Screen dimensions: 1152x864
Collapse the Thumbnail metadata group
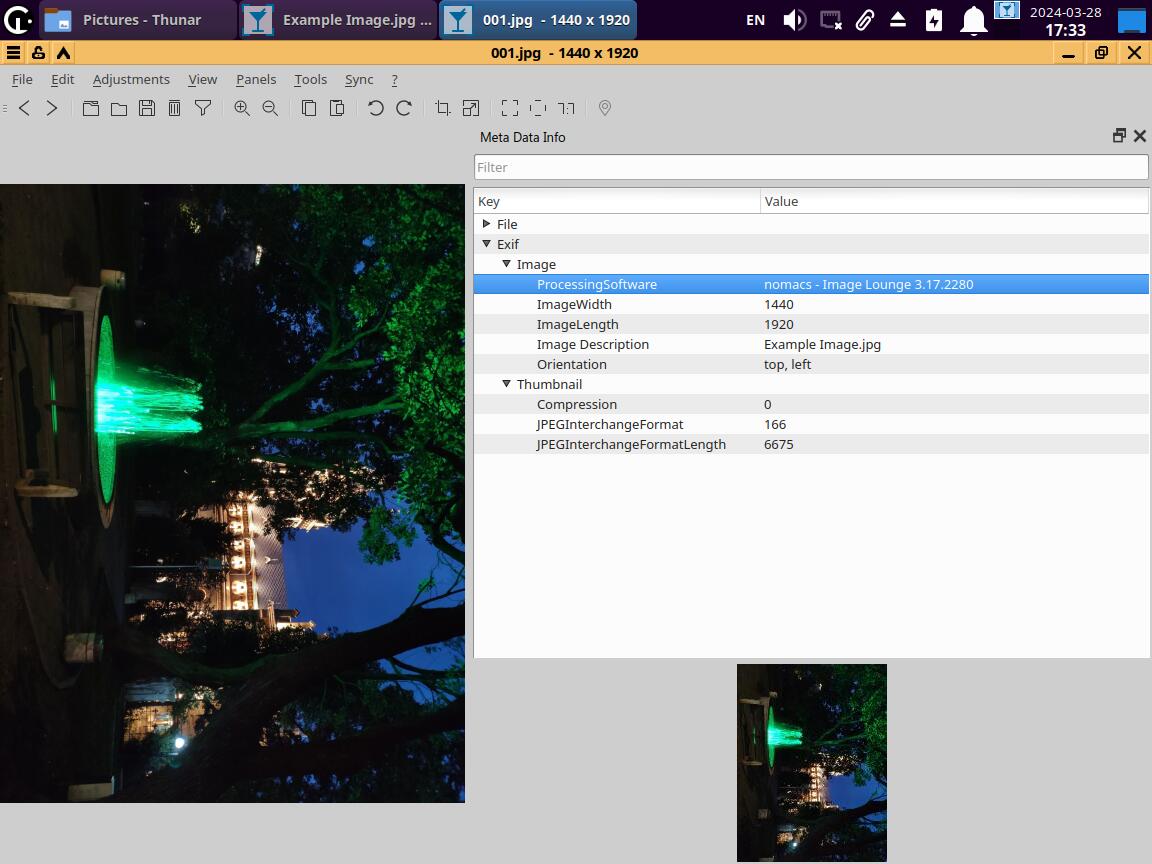507,384
